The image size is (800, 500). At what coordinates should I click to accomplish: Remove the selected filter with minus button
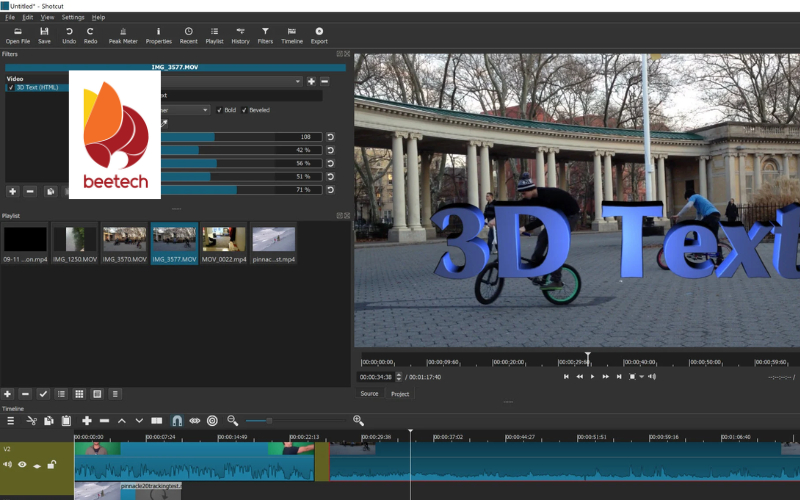(30, 191)
